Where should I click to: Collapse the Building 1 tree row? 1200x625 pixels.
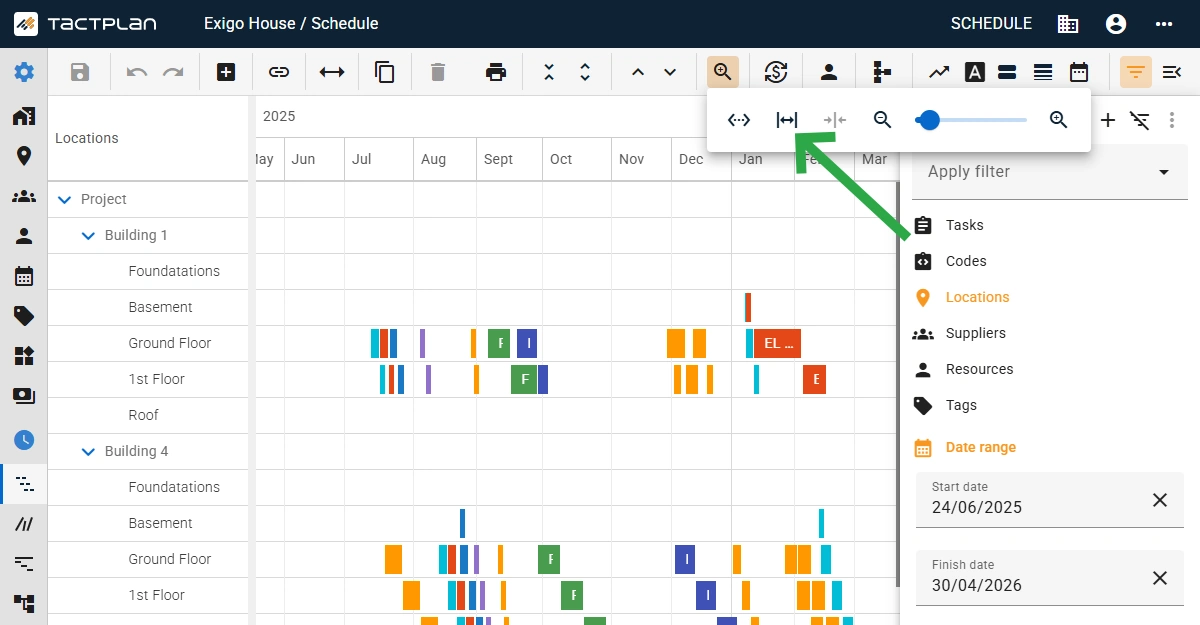(89, 235)
